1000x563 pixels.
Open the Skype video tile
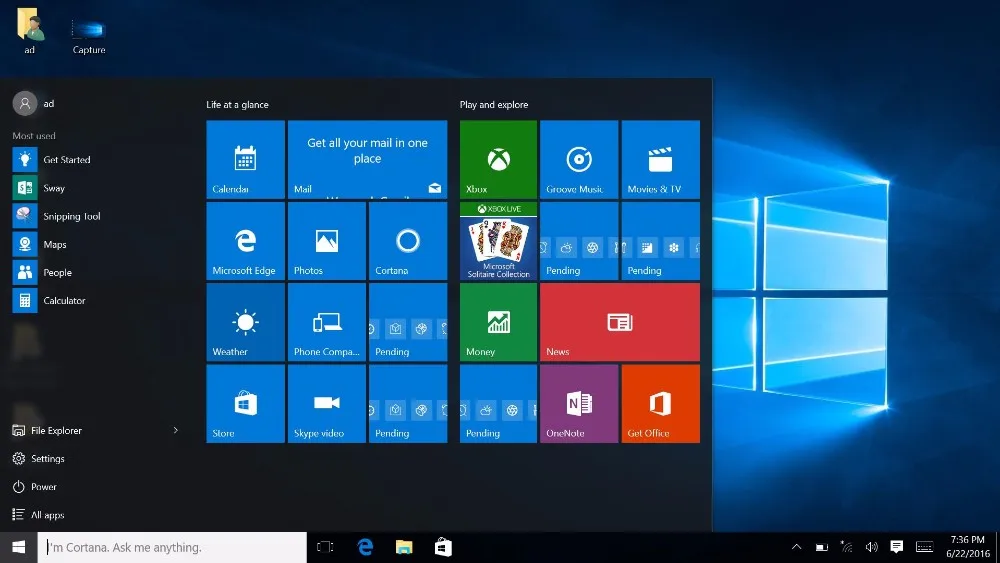tap(327, 404)
